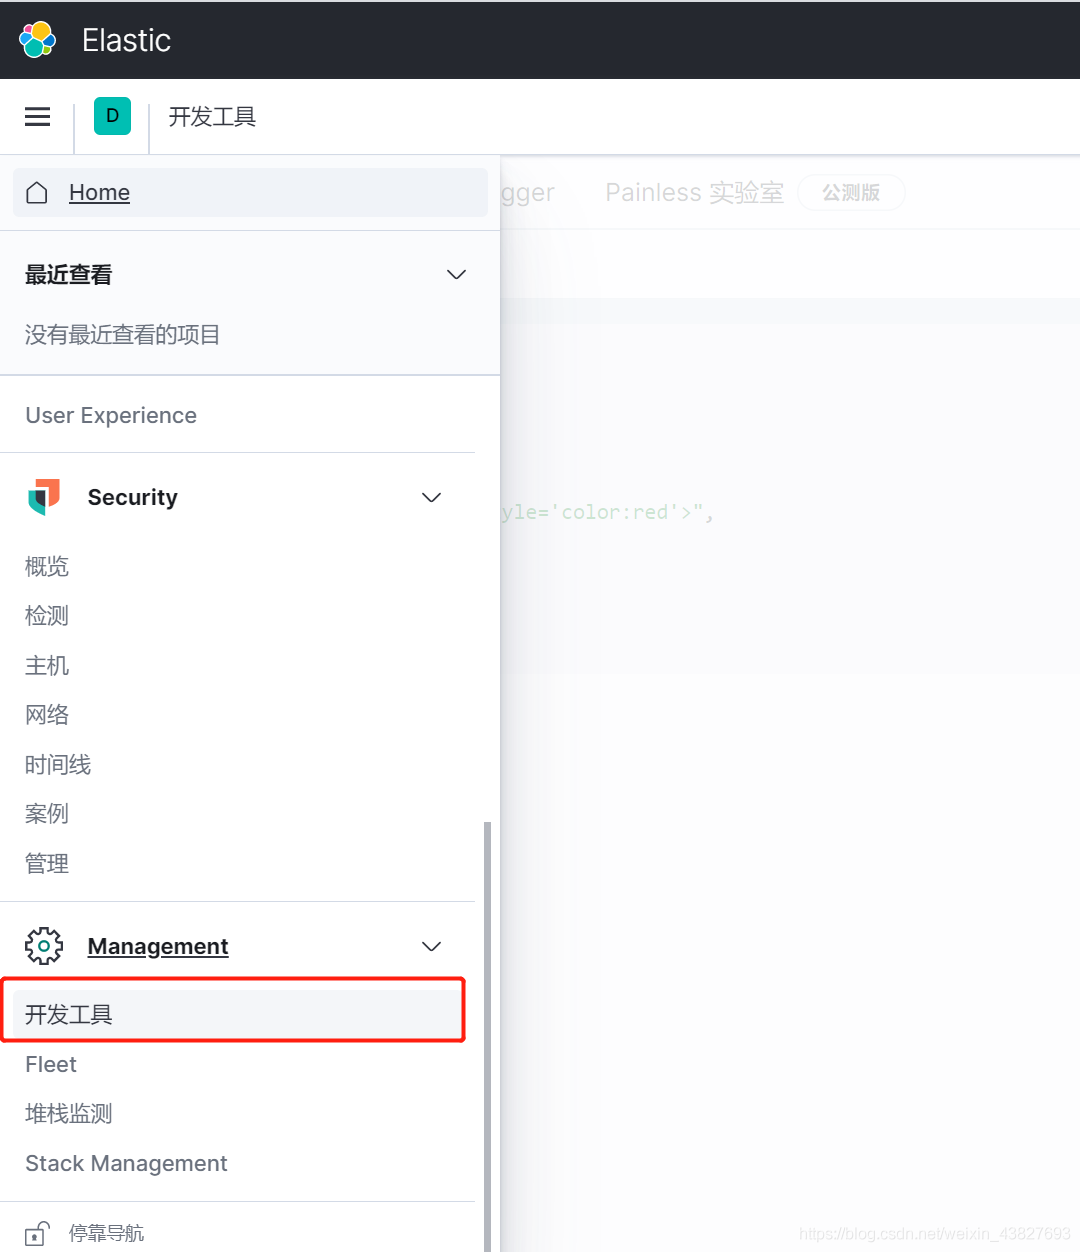Image resolution: width=1080 pixels, height=1252 pixels.
Task: Click the 最近查看 heading
Action: 68,275
